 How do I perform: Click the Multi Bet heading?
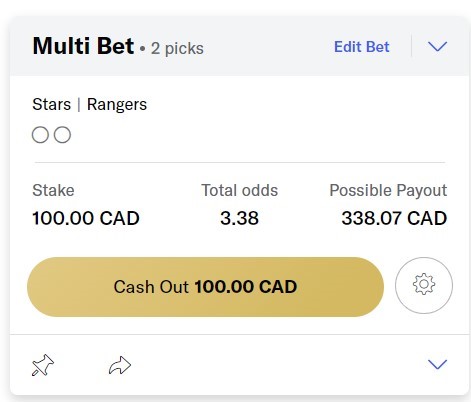tap(83, 46)
